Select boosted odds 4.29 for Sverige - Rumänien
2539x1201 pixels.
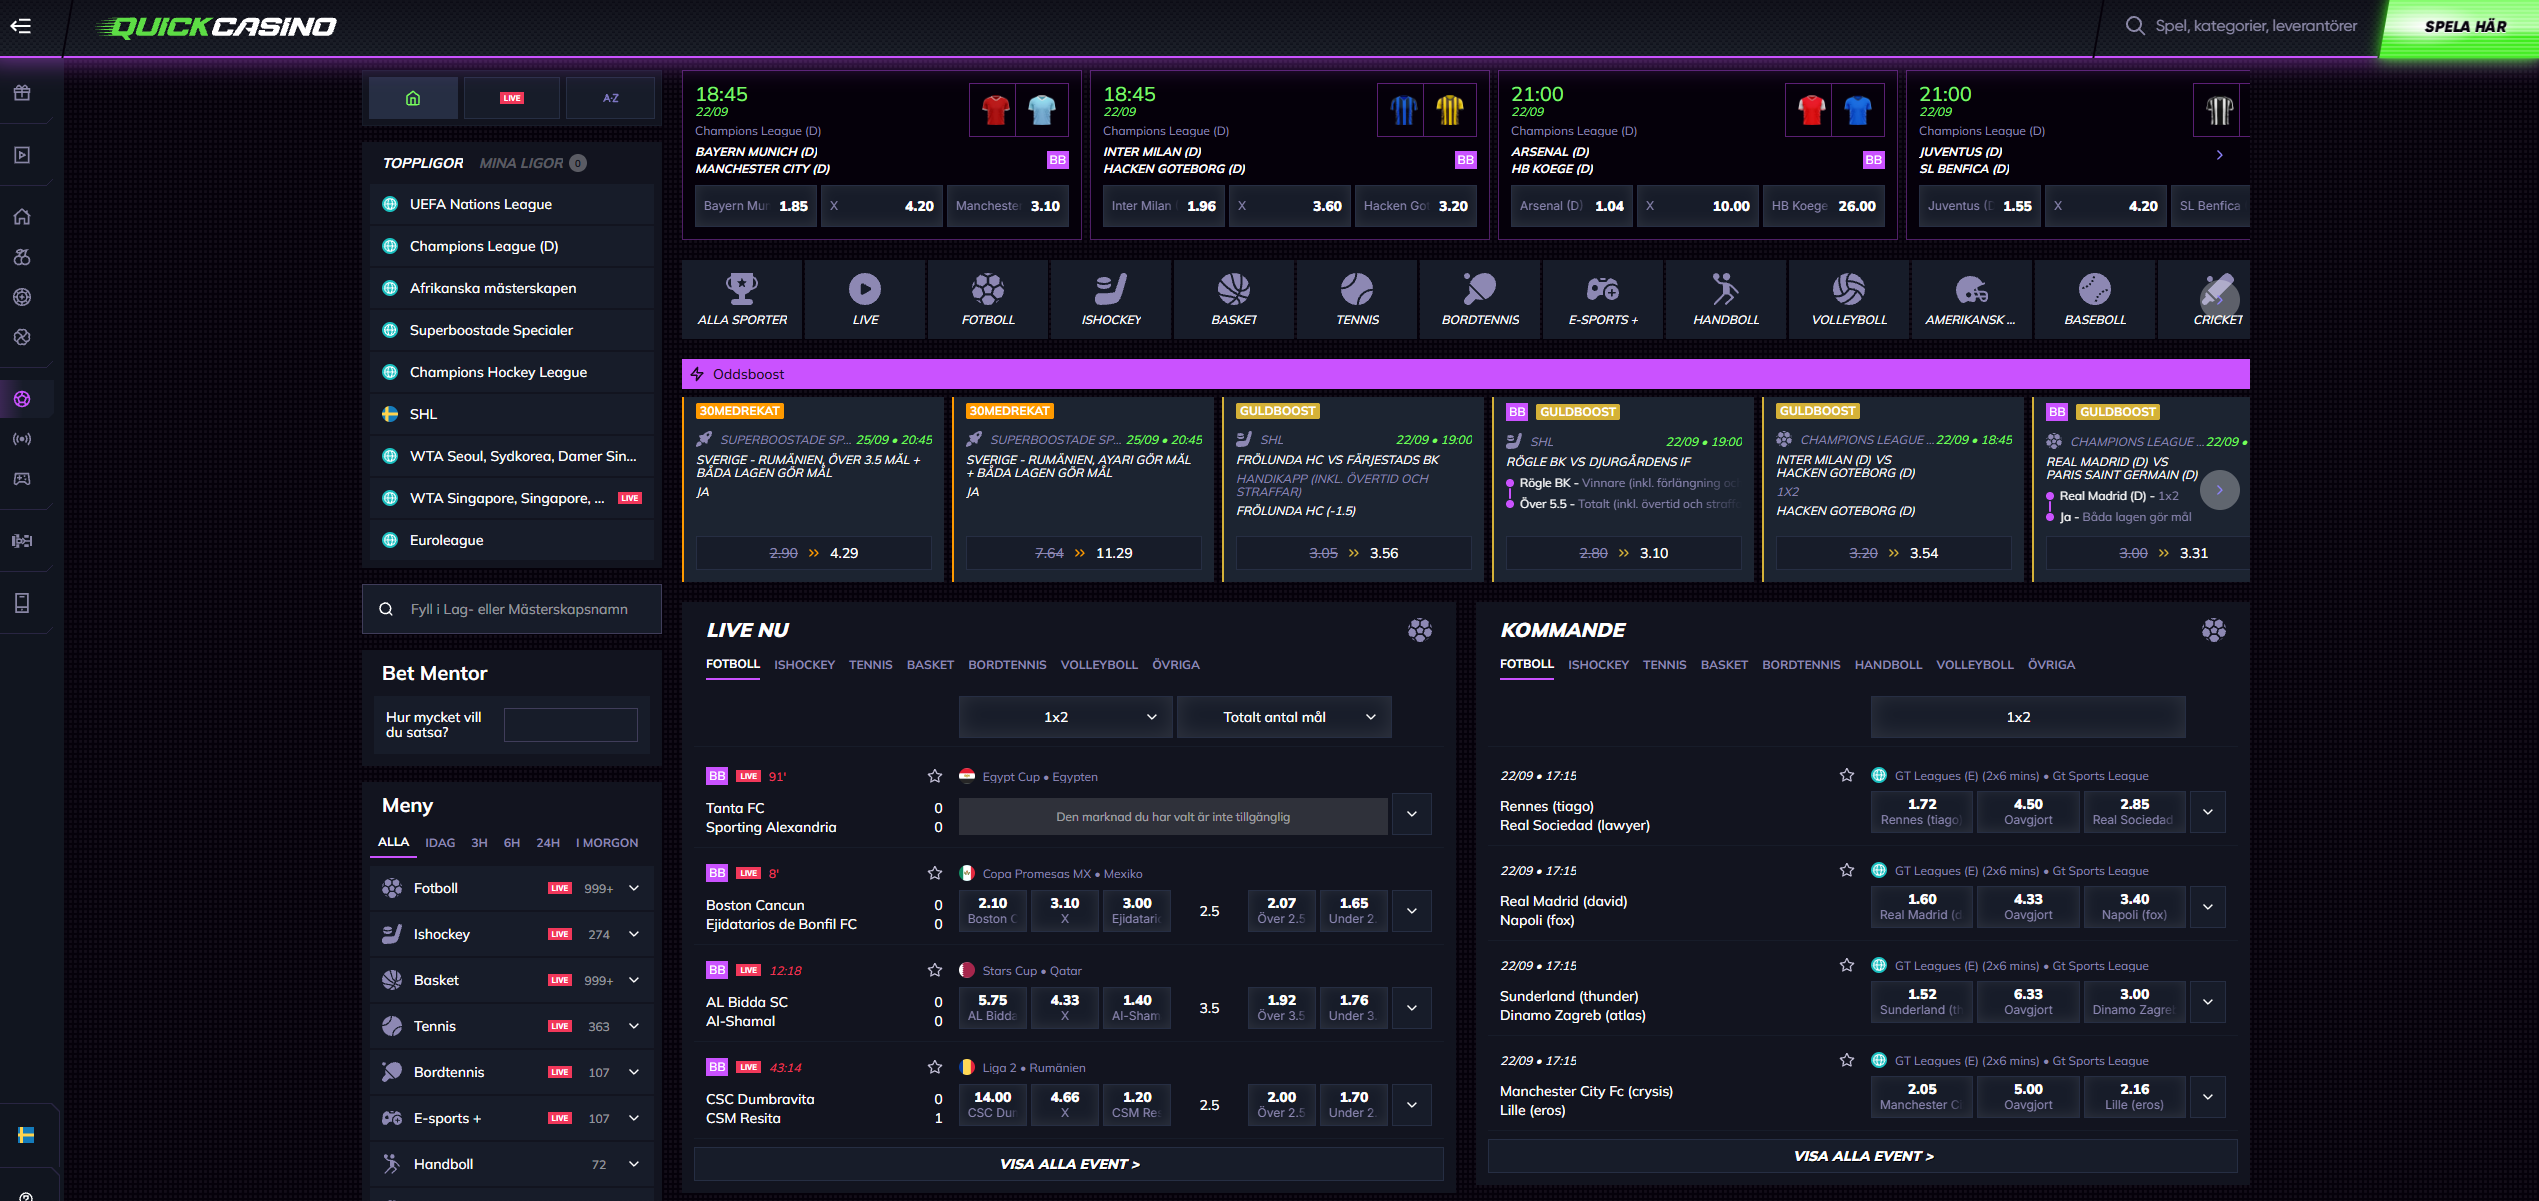(x=814, y=553)
